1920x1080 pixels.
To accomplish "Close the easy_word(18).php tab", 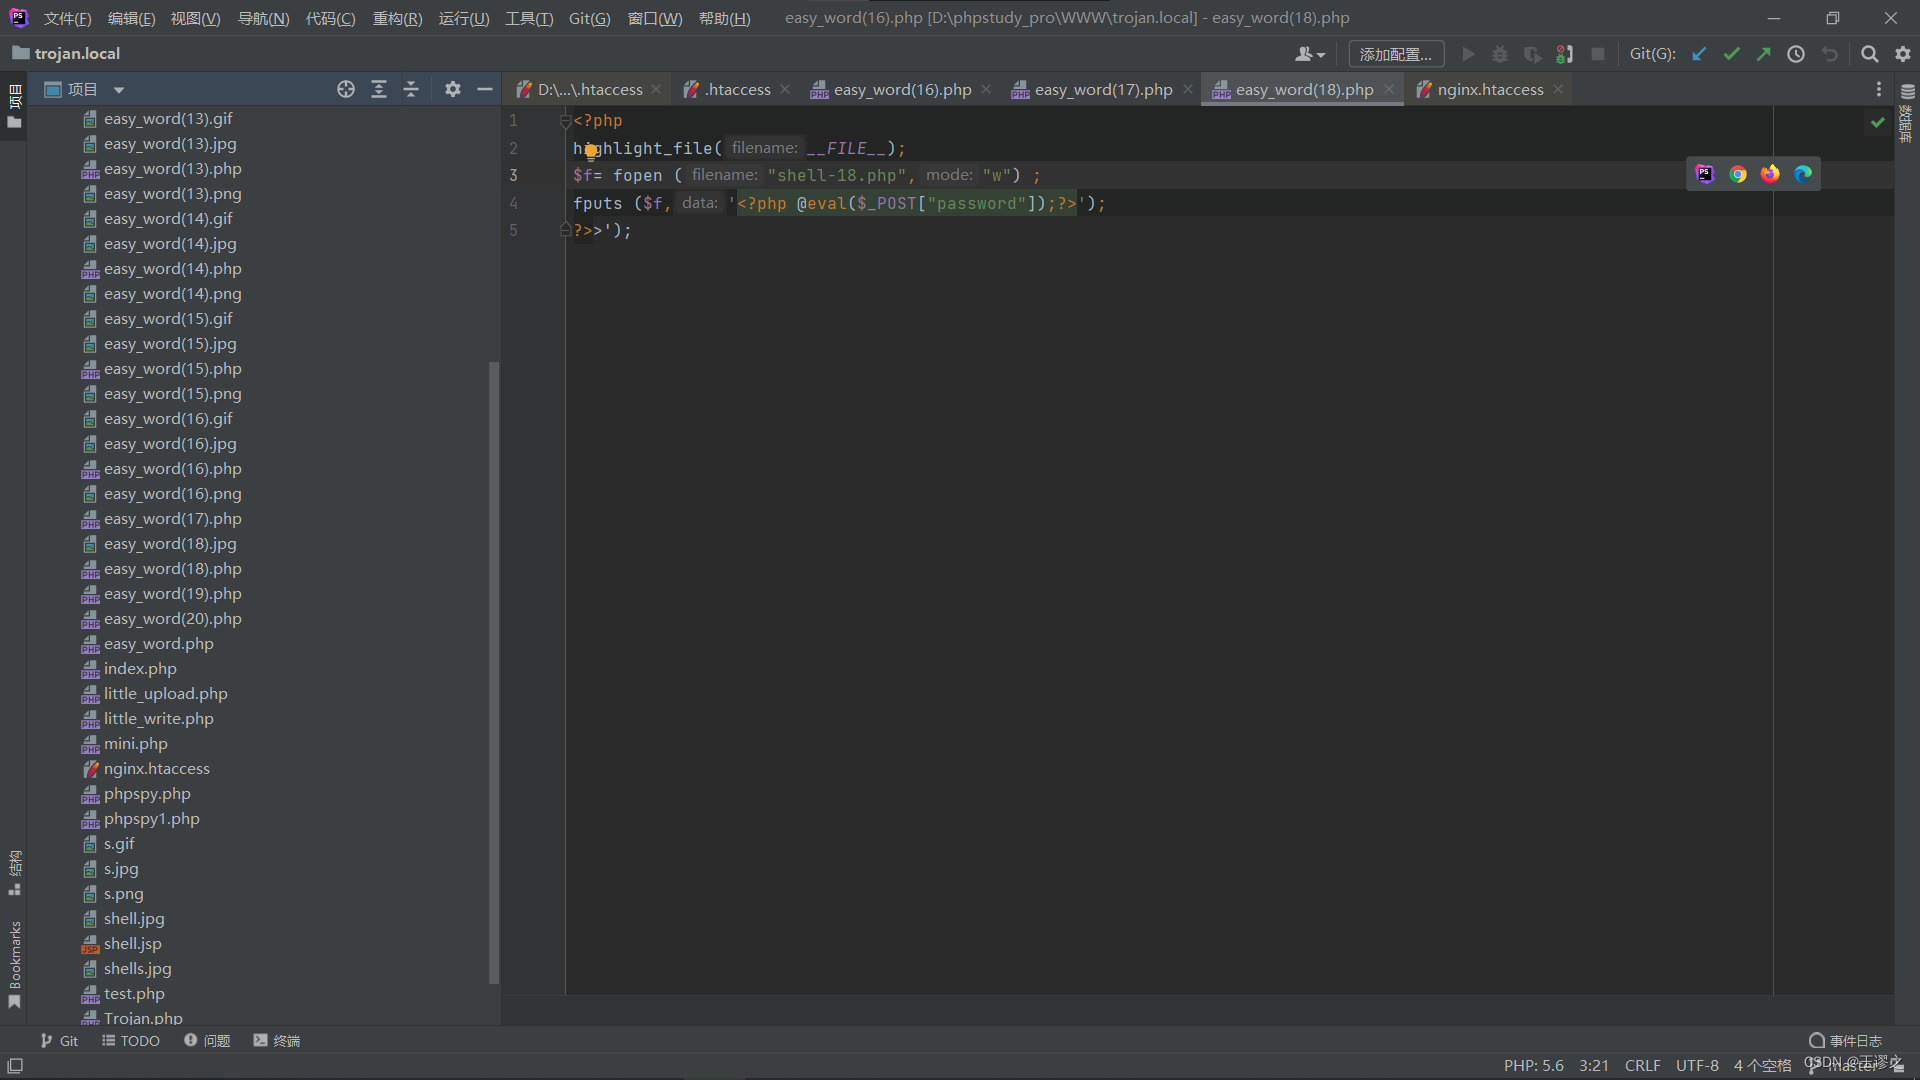I will click(x=1389, y=90).
